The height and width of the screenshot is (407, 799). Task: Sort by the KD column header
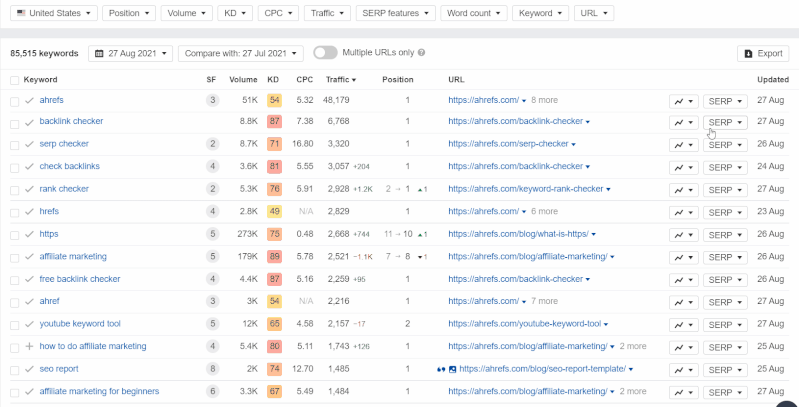pyautogui.click(x=274, y=79)
